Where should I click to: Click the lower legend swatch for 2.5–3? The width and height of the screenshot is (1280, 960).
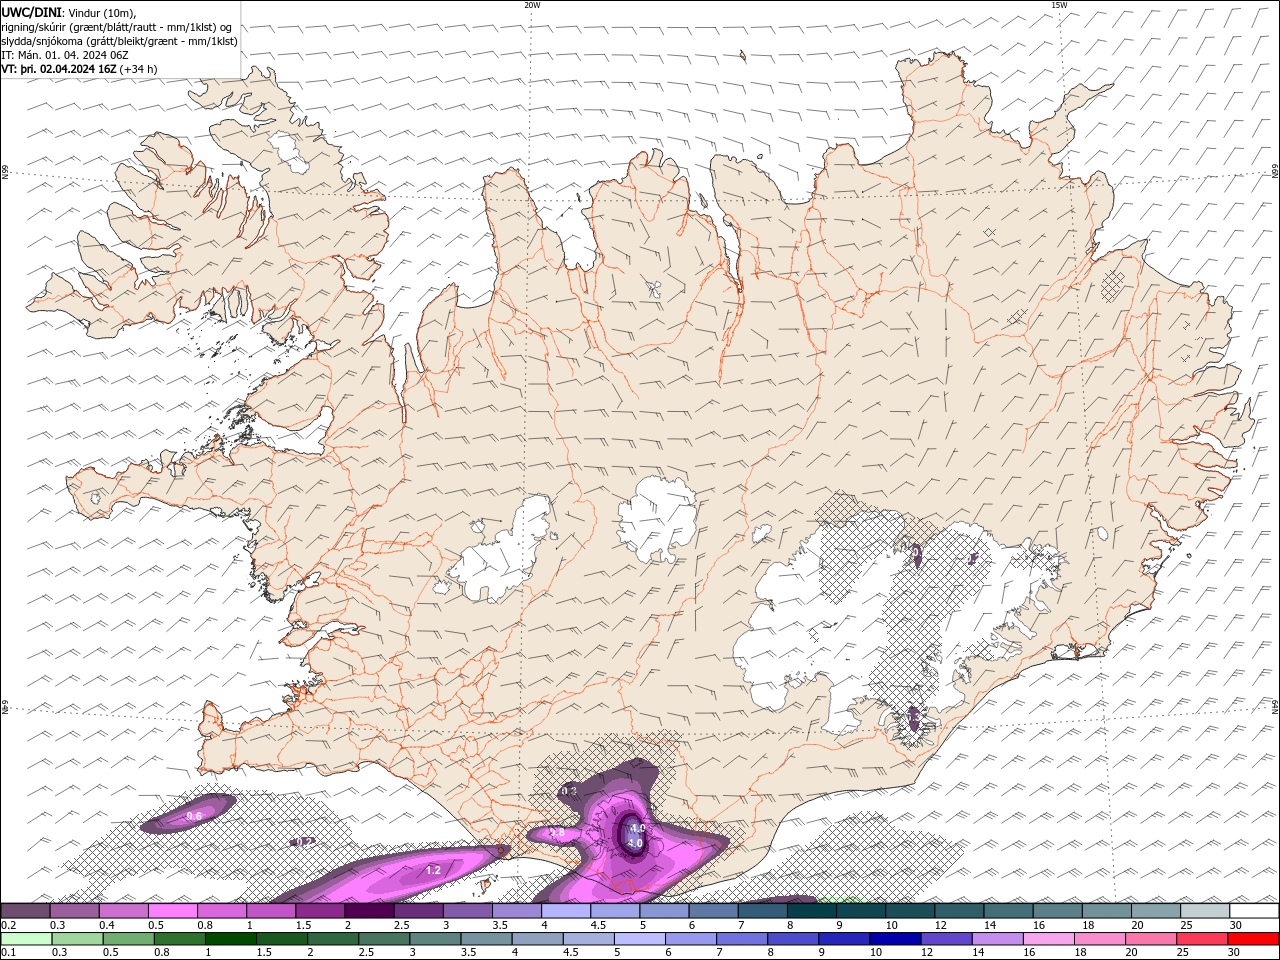(383, 939)
